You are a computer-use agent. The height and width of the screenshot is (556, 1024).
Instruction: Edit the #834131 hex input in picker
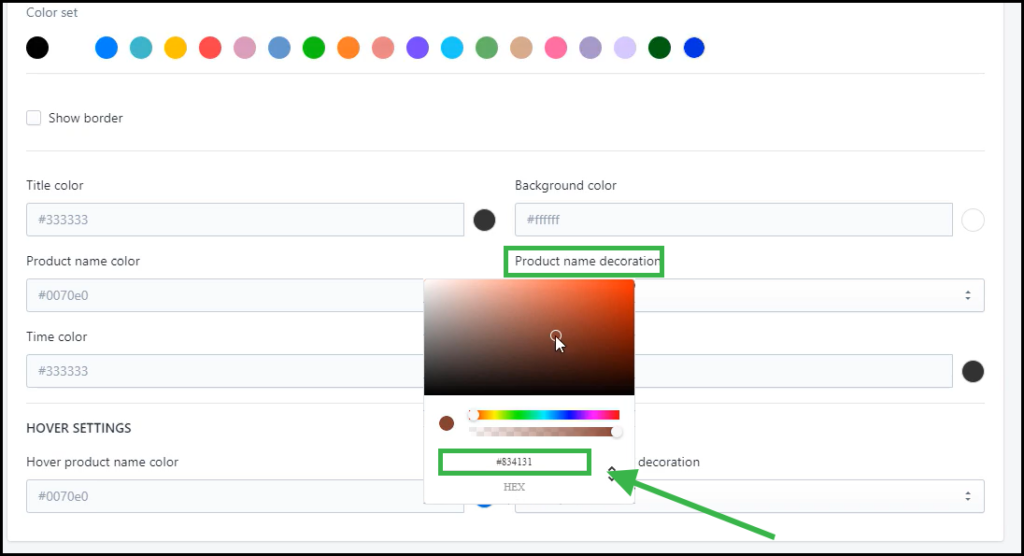[514, 462]
